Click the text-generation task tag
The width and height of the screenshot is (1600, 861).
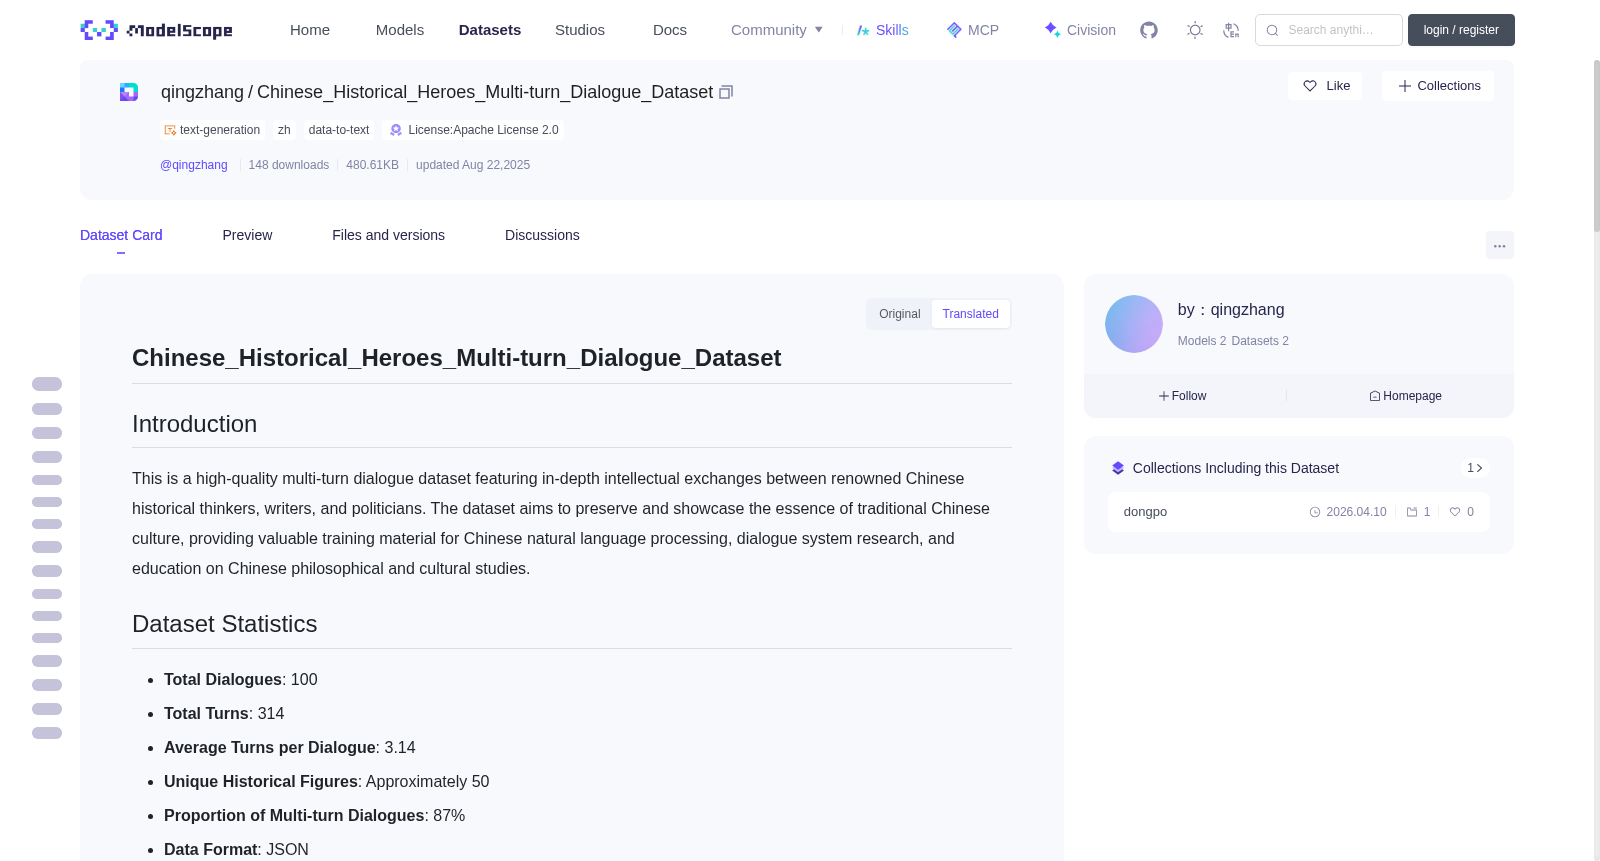pos(211,130)
